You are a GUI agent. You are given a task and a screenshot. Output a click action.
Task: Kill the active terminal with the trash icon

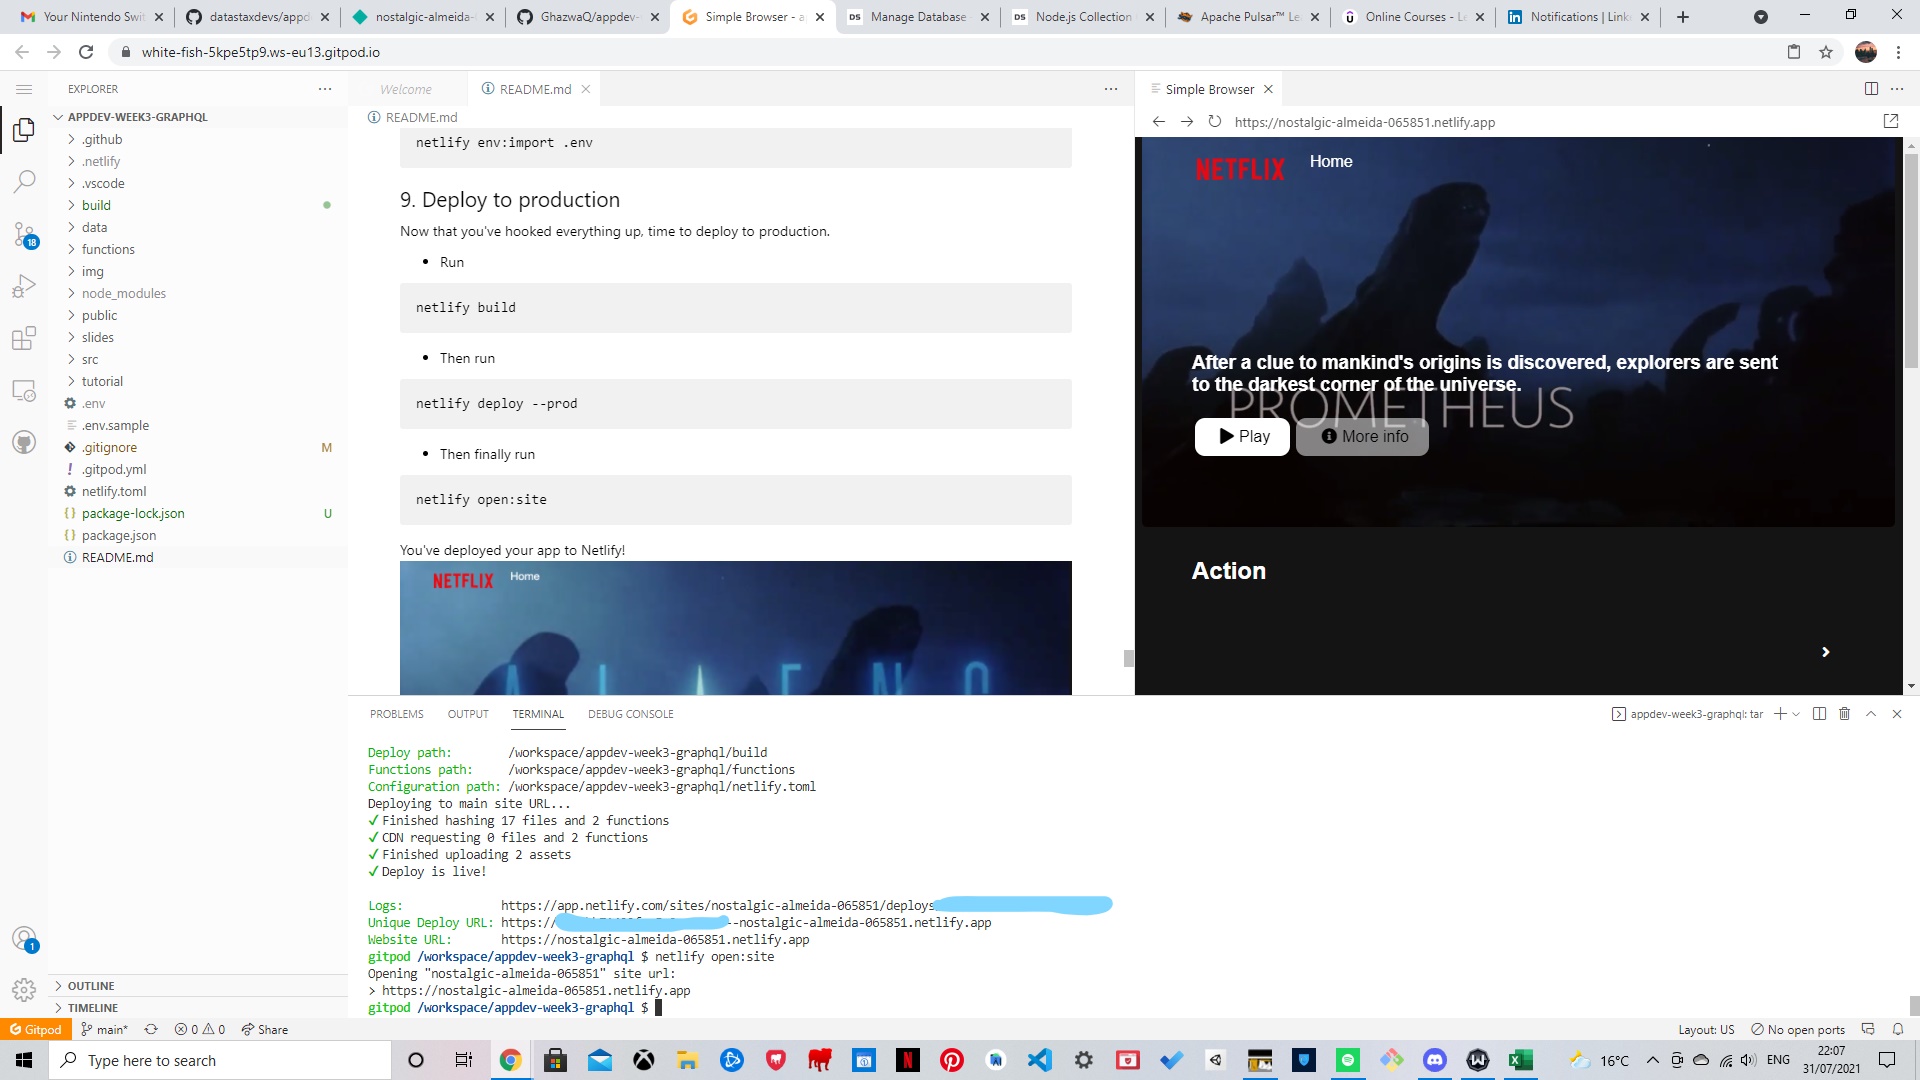(x=1845, y=713)
